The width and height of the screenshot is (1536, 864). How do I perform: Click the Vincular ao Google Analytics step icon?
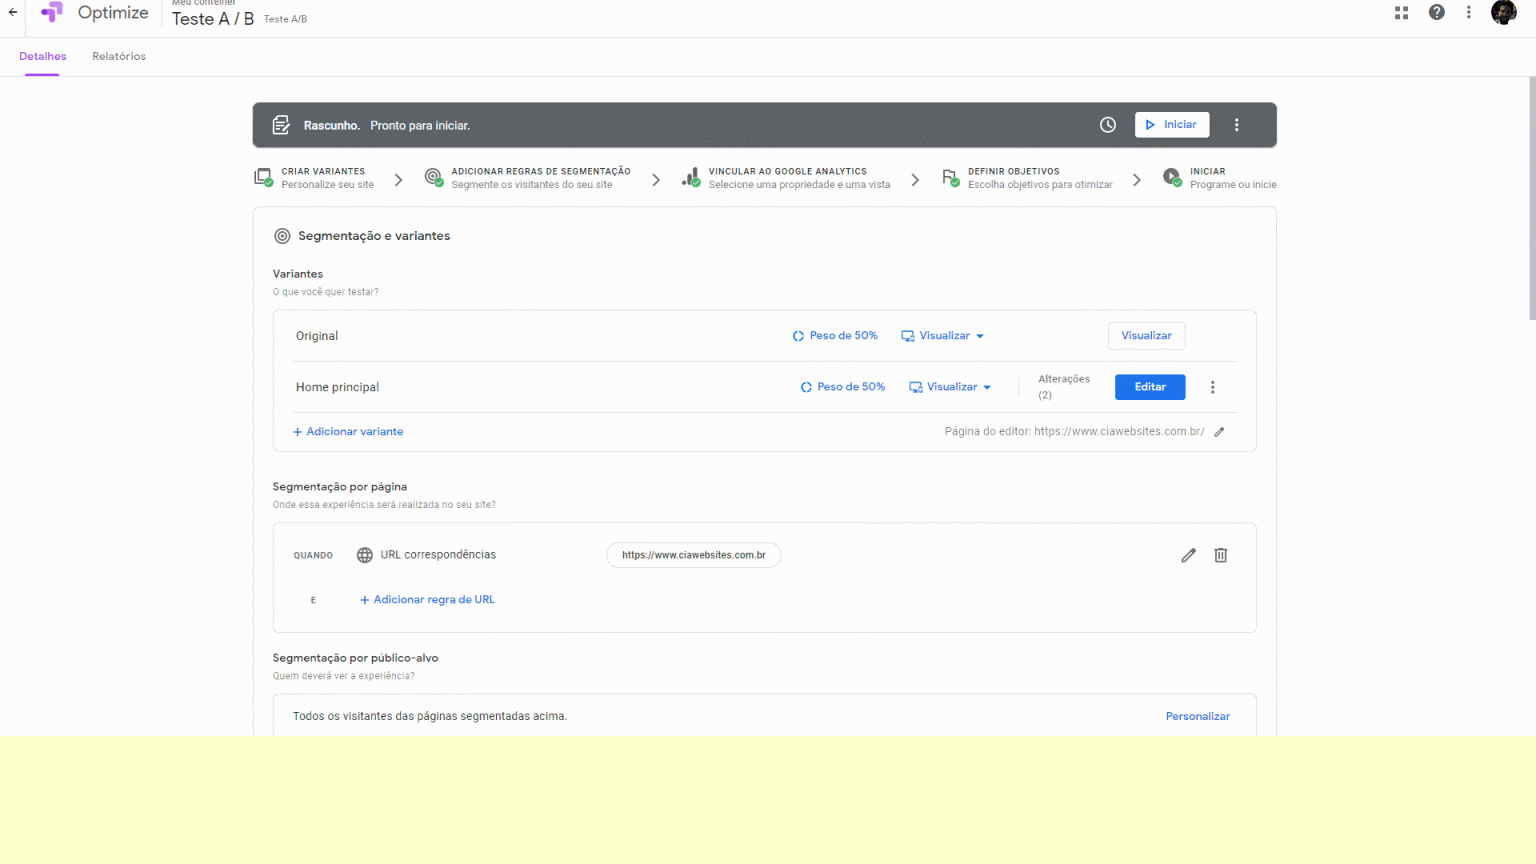690,176
